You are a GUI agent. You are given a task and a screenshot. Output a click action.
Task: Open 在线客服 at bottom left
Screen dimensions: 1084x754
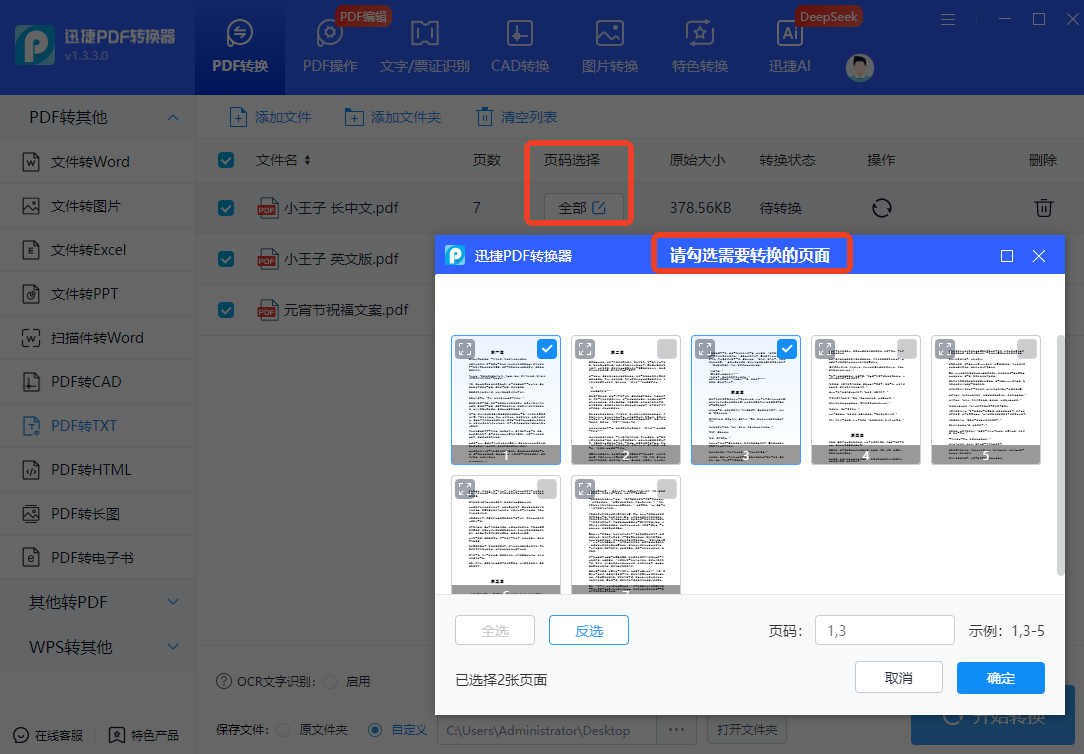coord(48,735)
